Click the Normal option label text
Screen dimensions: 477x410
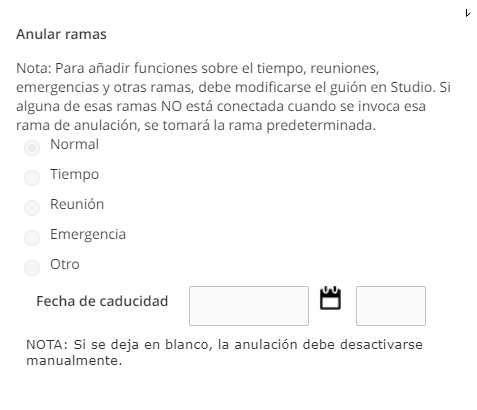pyautogui.click(x=74, y=144)
